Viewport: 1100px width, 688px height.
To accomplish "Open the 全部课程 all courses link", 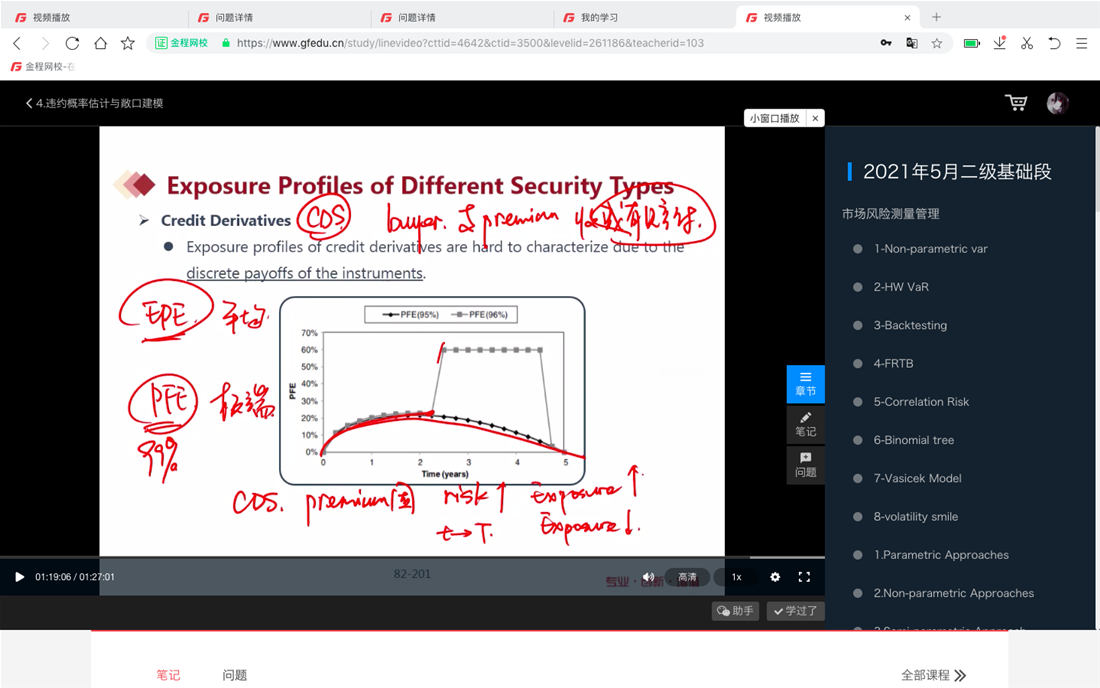I will pos(933,675).
